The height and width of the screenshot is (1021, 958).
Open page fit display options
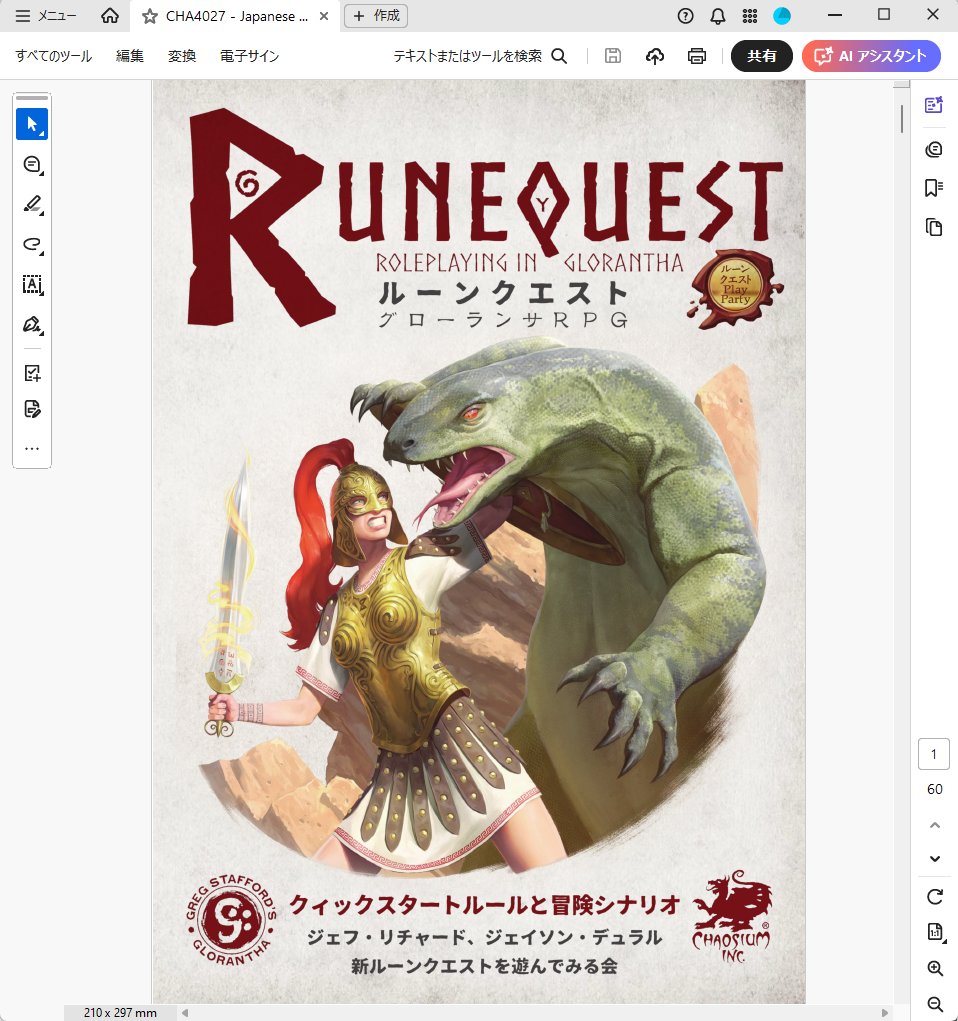pyautogui.click(x=935, y=932)
